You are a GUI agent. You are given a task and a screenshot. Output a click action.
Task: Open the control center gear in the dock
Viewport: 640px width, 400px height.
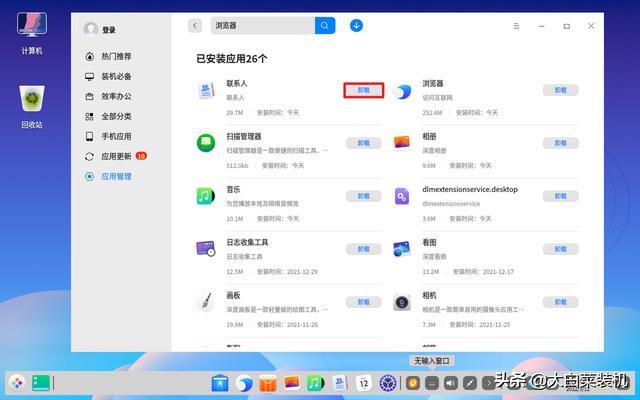point(388,383)
